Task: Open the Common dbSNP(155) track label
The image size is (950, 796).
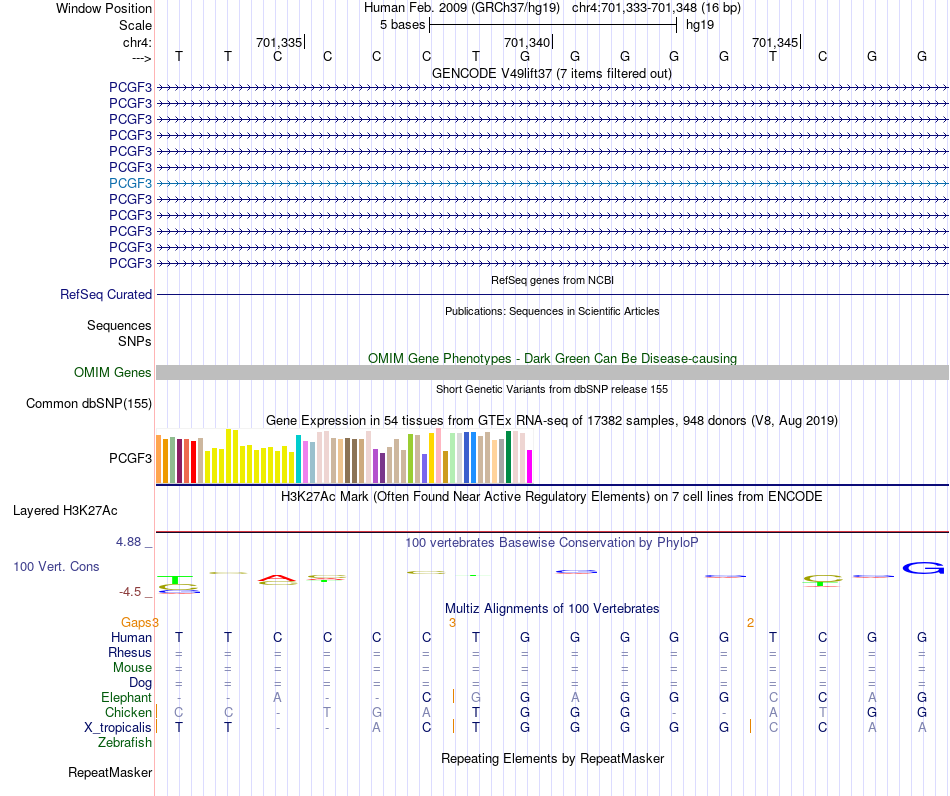Action: coord(89,403)
